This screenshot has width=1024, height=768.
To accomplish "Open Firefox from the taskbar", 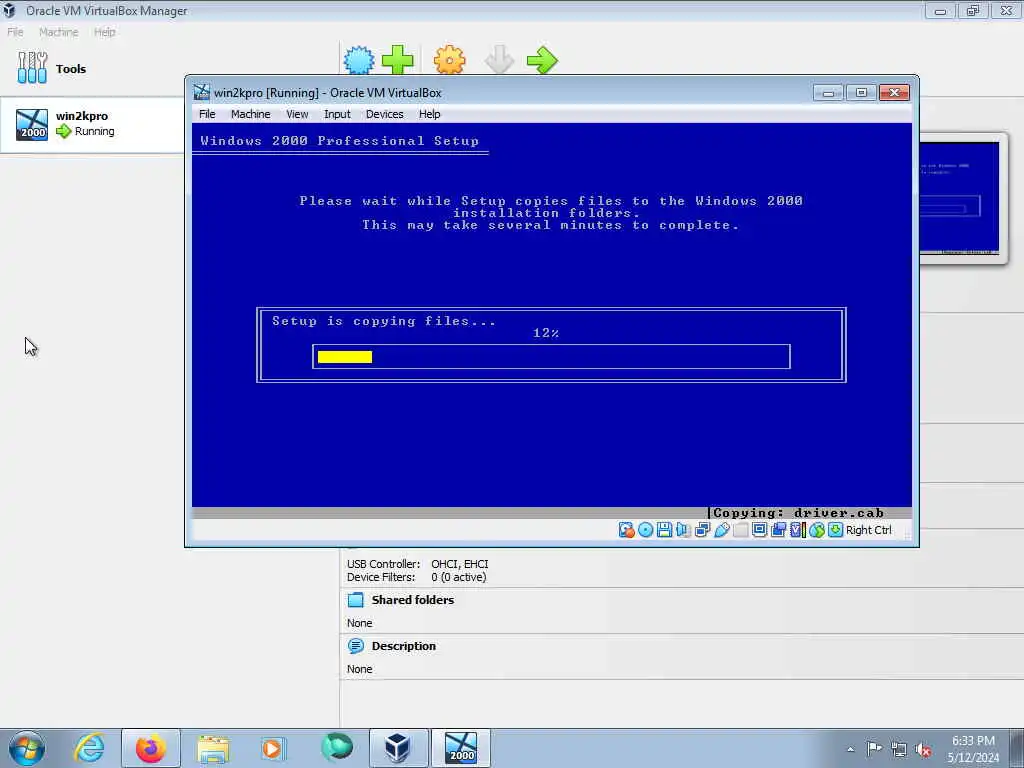I will pos(150,748).
